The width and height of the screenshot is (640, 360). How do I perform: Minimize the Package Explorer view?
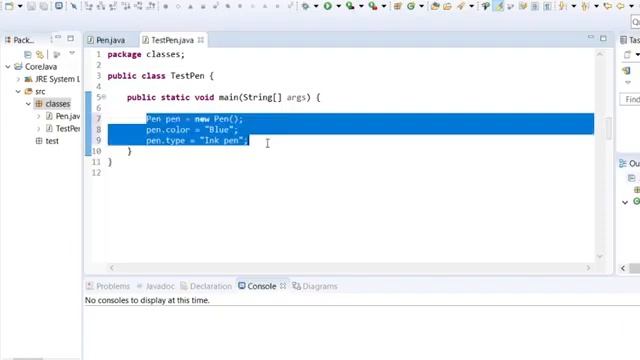pos(58,38)
